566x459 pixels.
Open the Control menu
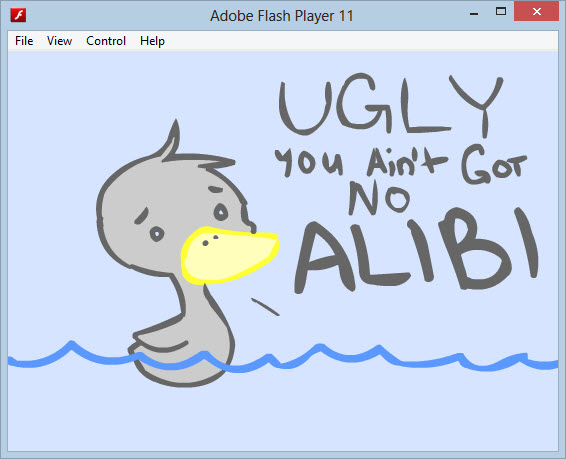(x=106, y=41)
